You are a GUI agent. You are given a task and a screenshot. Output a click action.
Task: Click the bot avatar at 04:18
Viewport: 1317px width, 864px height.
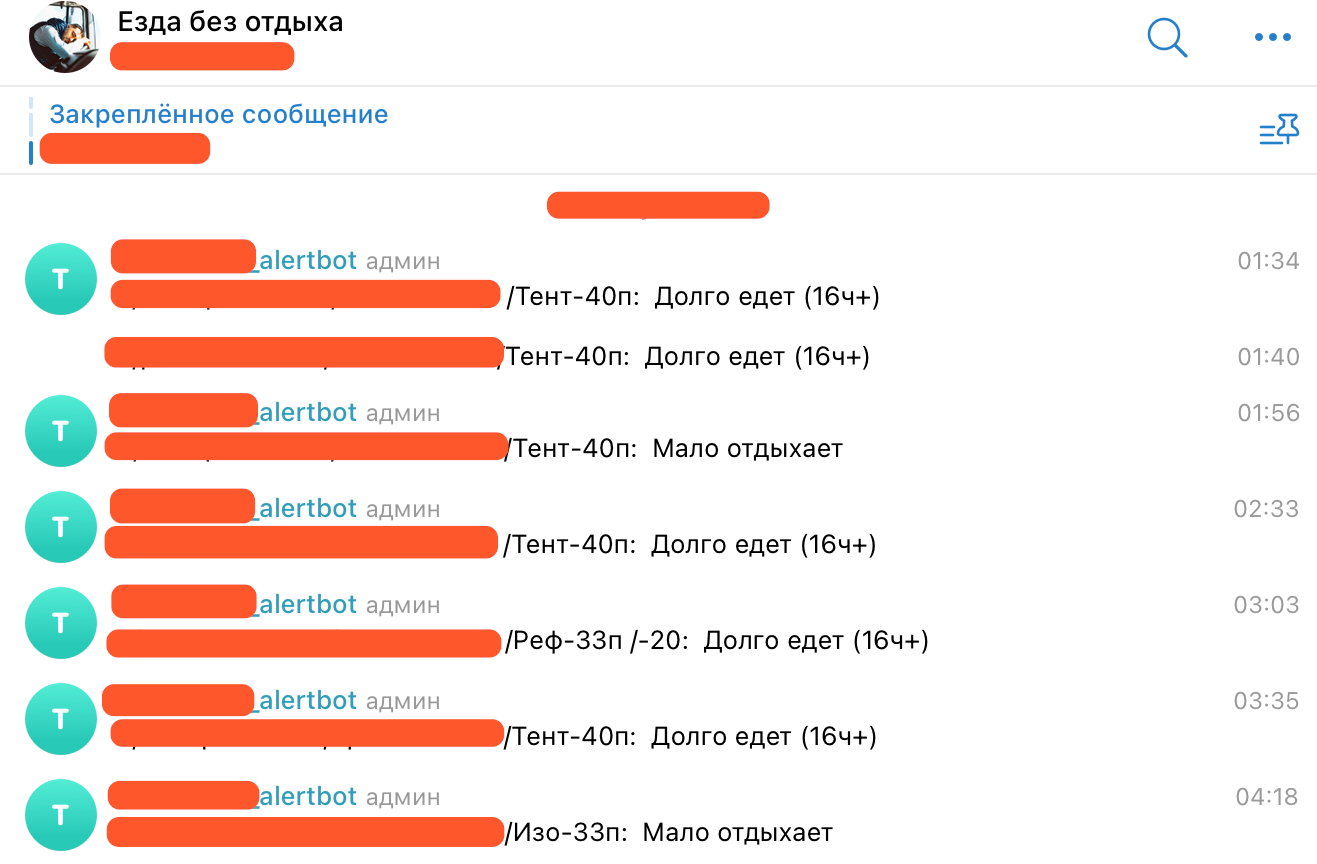(x=60, y=815)
